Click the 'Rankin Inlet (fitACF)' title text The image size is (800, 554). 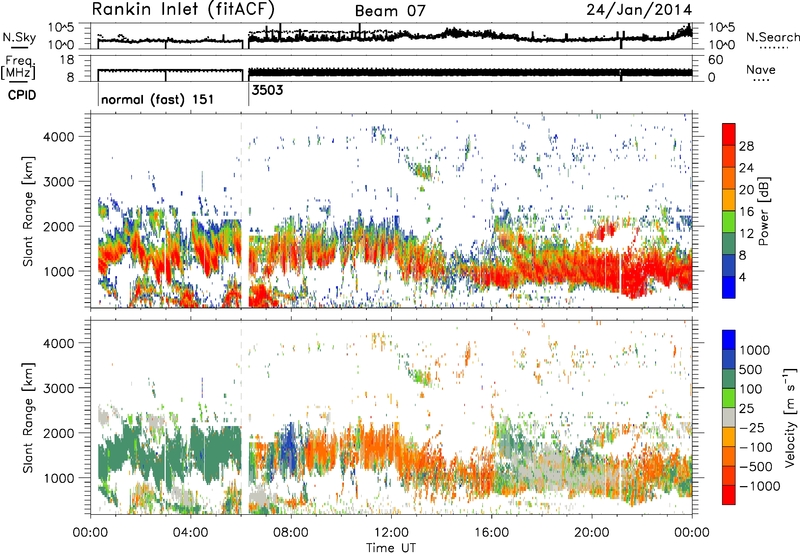183,9
